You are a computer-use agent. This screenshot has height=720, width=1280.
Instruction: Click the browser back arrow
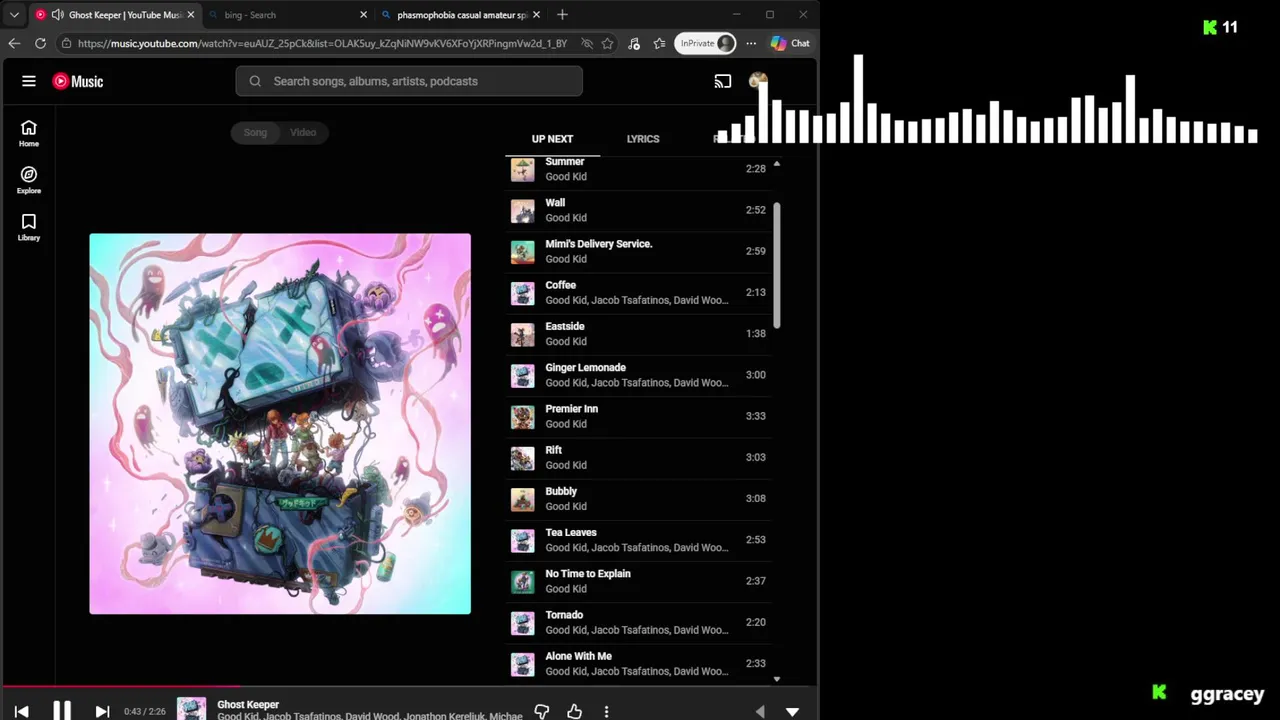pos(14,43)
